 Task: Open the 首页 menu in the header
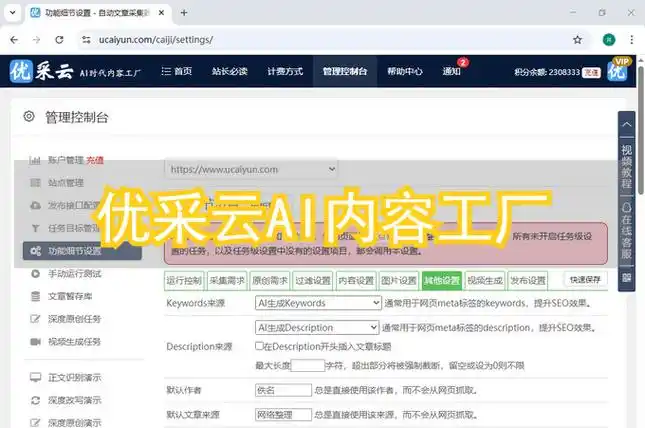coord(176,71)
